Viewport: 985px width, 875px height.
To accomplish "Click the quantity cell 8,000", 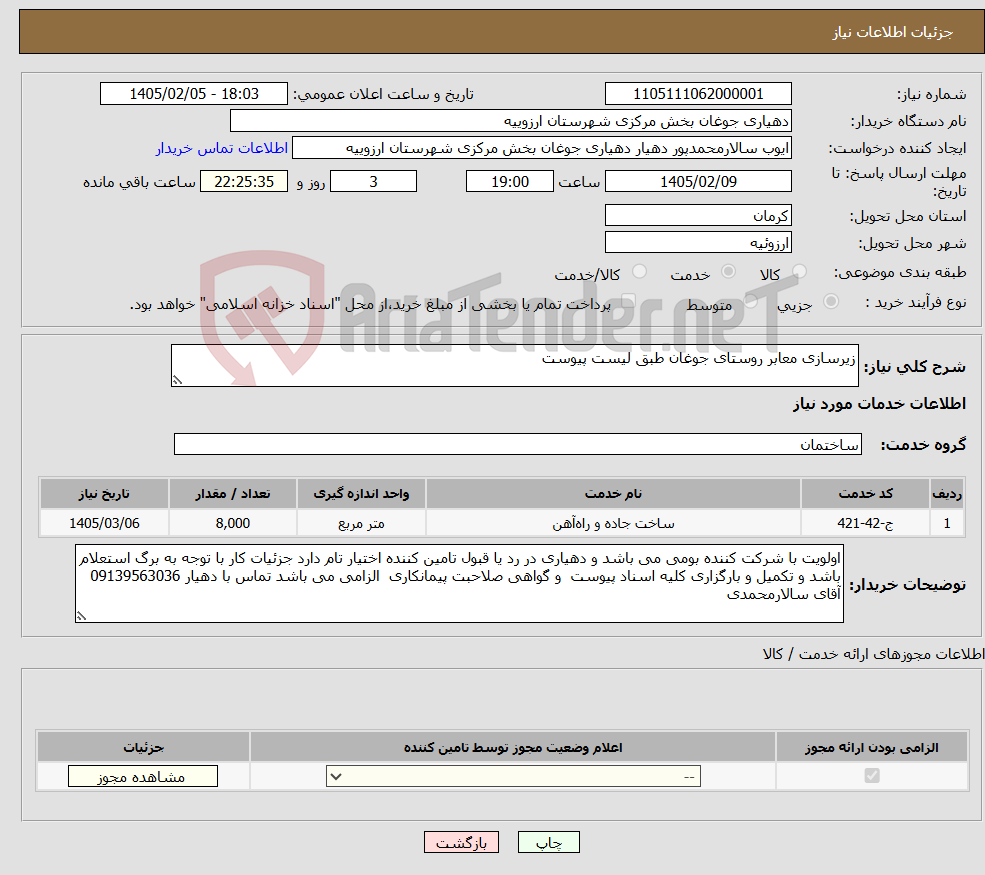I will pos(232,523).
